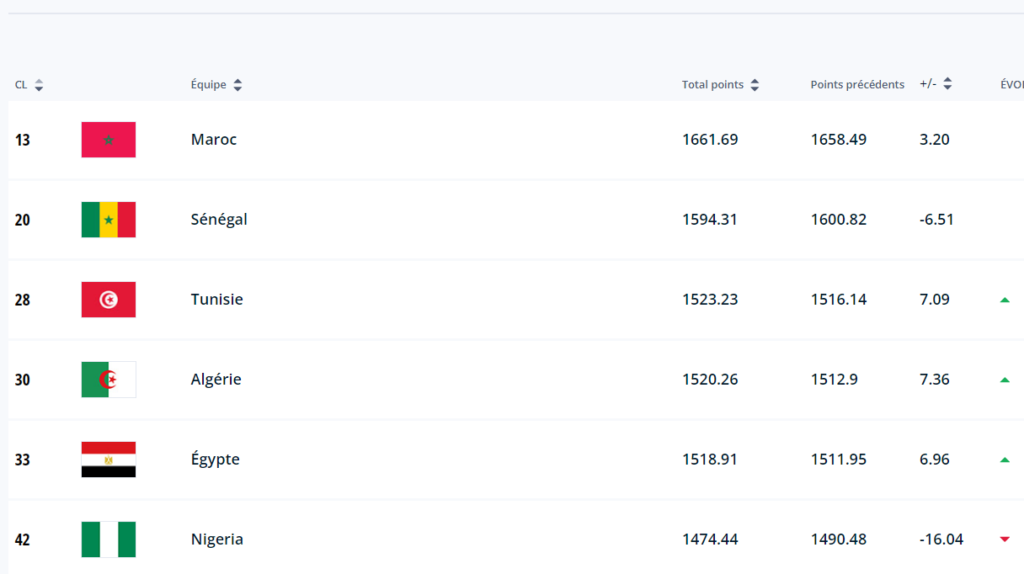The height and width of the screenshot is (574, 1024).
Task: Sort by Total points arrows
Action: pos(755,85)
